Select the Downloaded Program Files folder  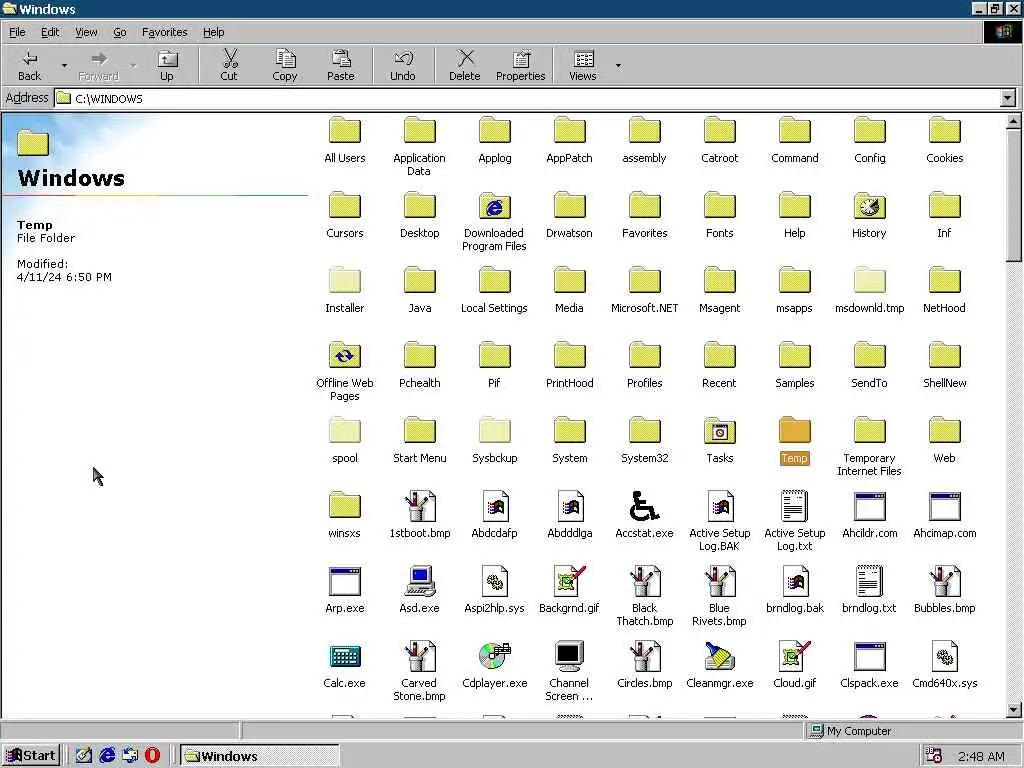(494, 221)
